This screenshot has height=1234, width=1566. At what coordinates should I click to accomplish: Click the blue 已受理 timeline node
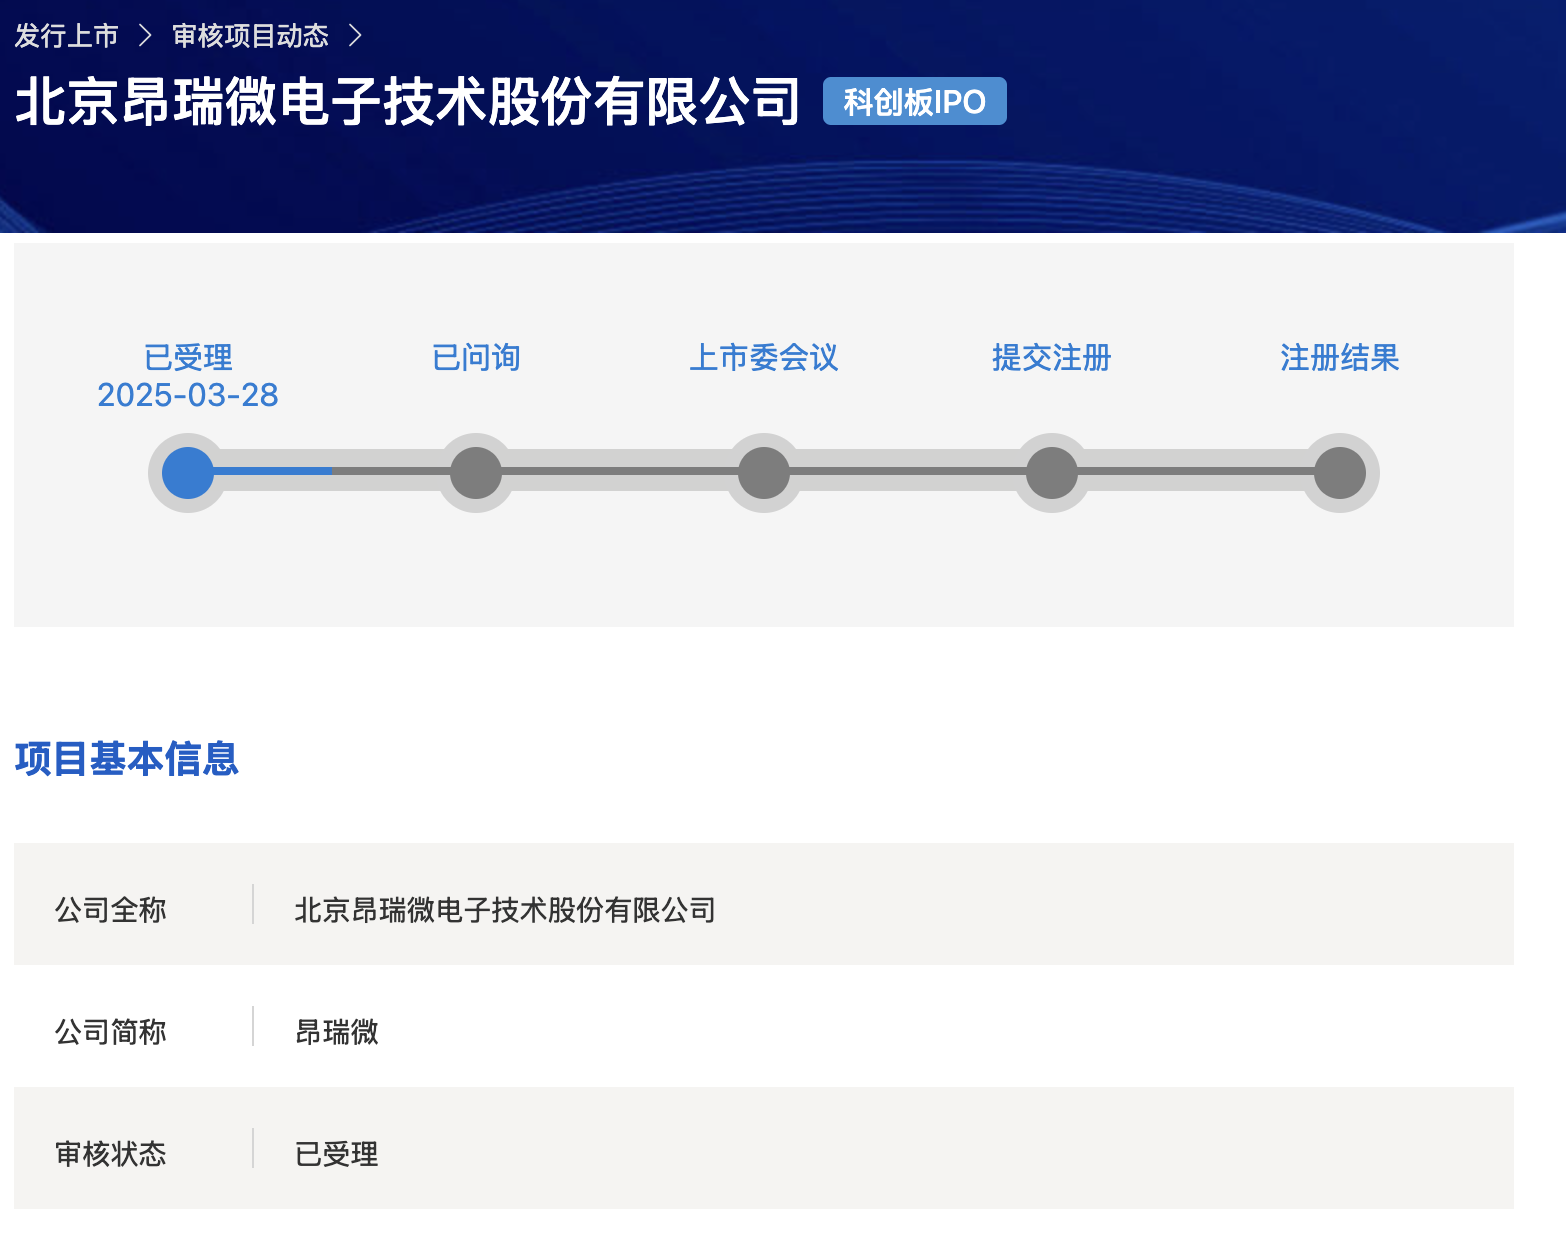(188, 473)
